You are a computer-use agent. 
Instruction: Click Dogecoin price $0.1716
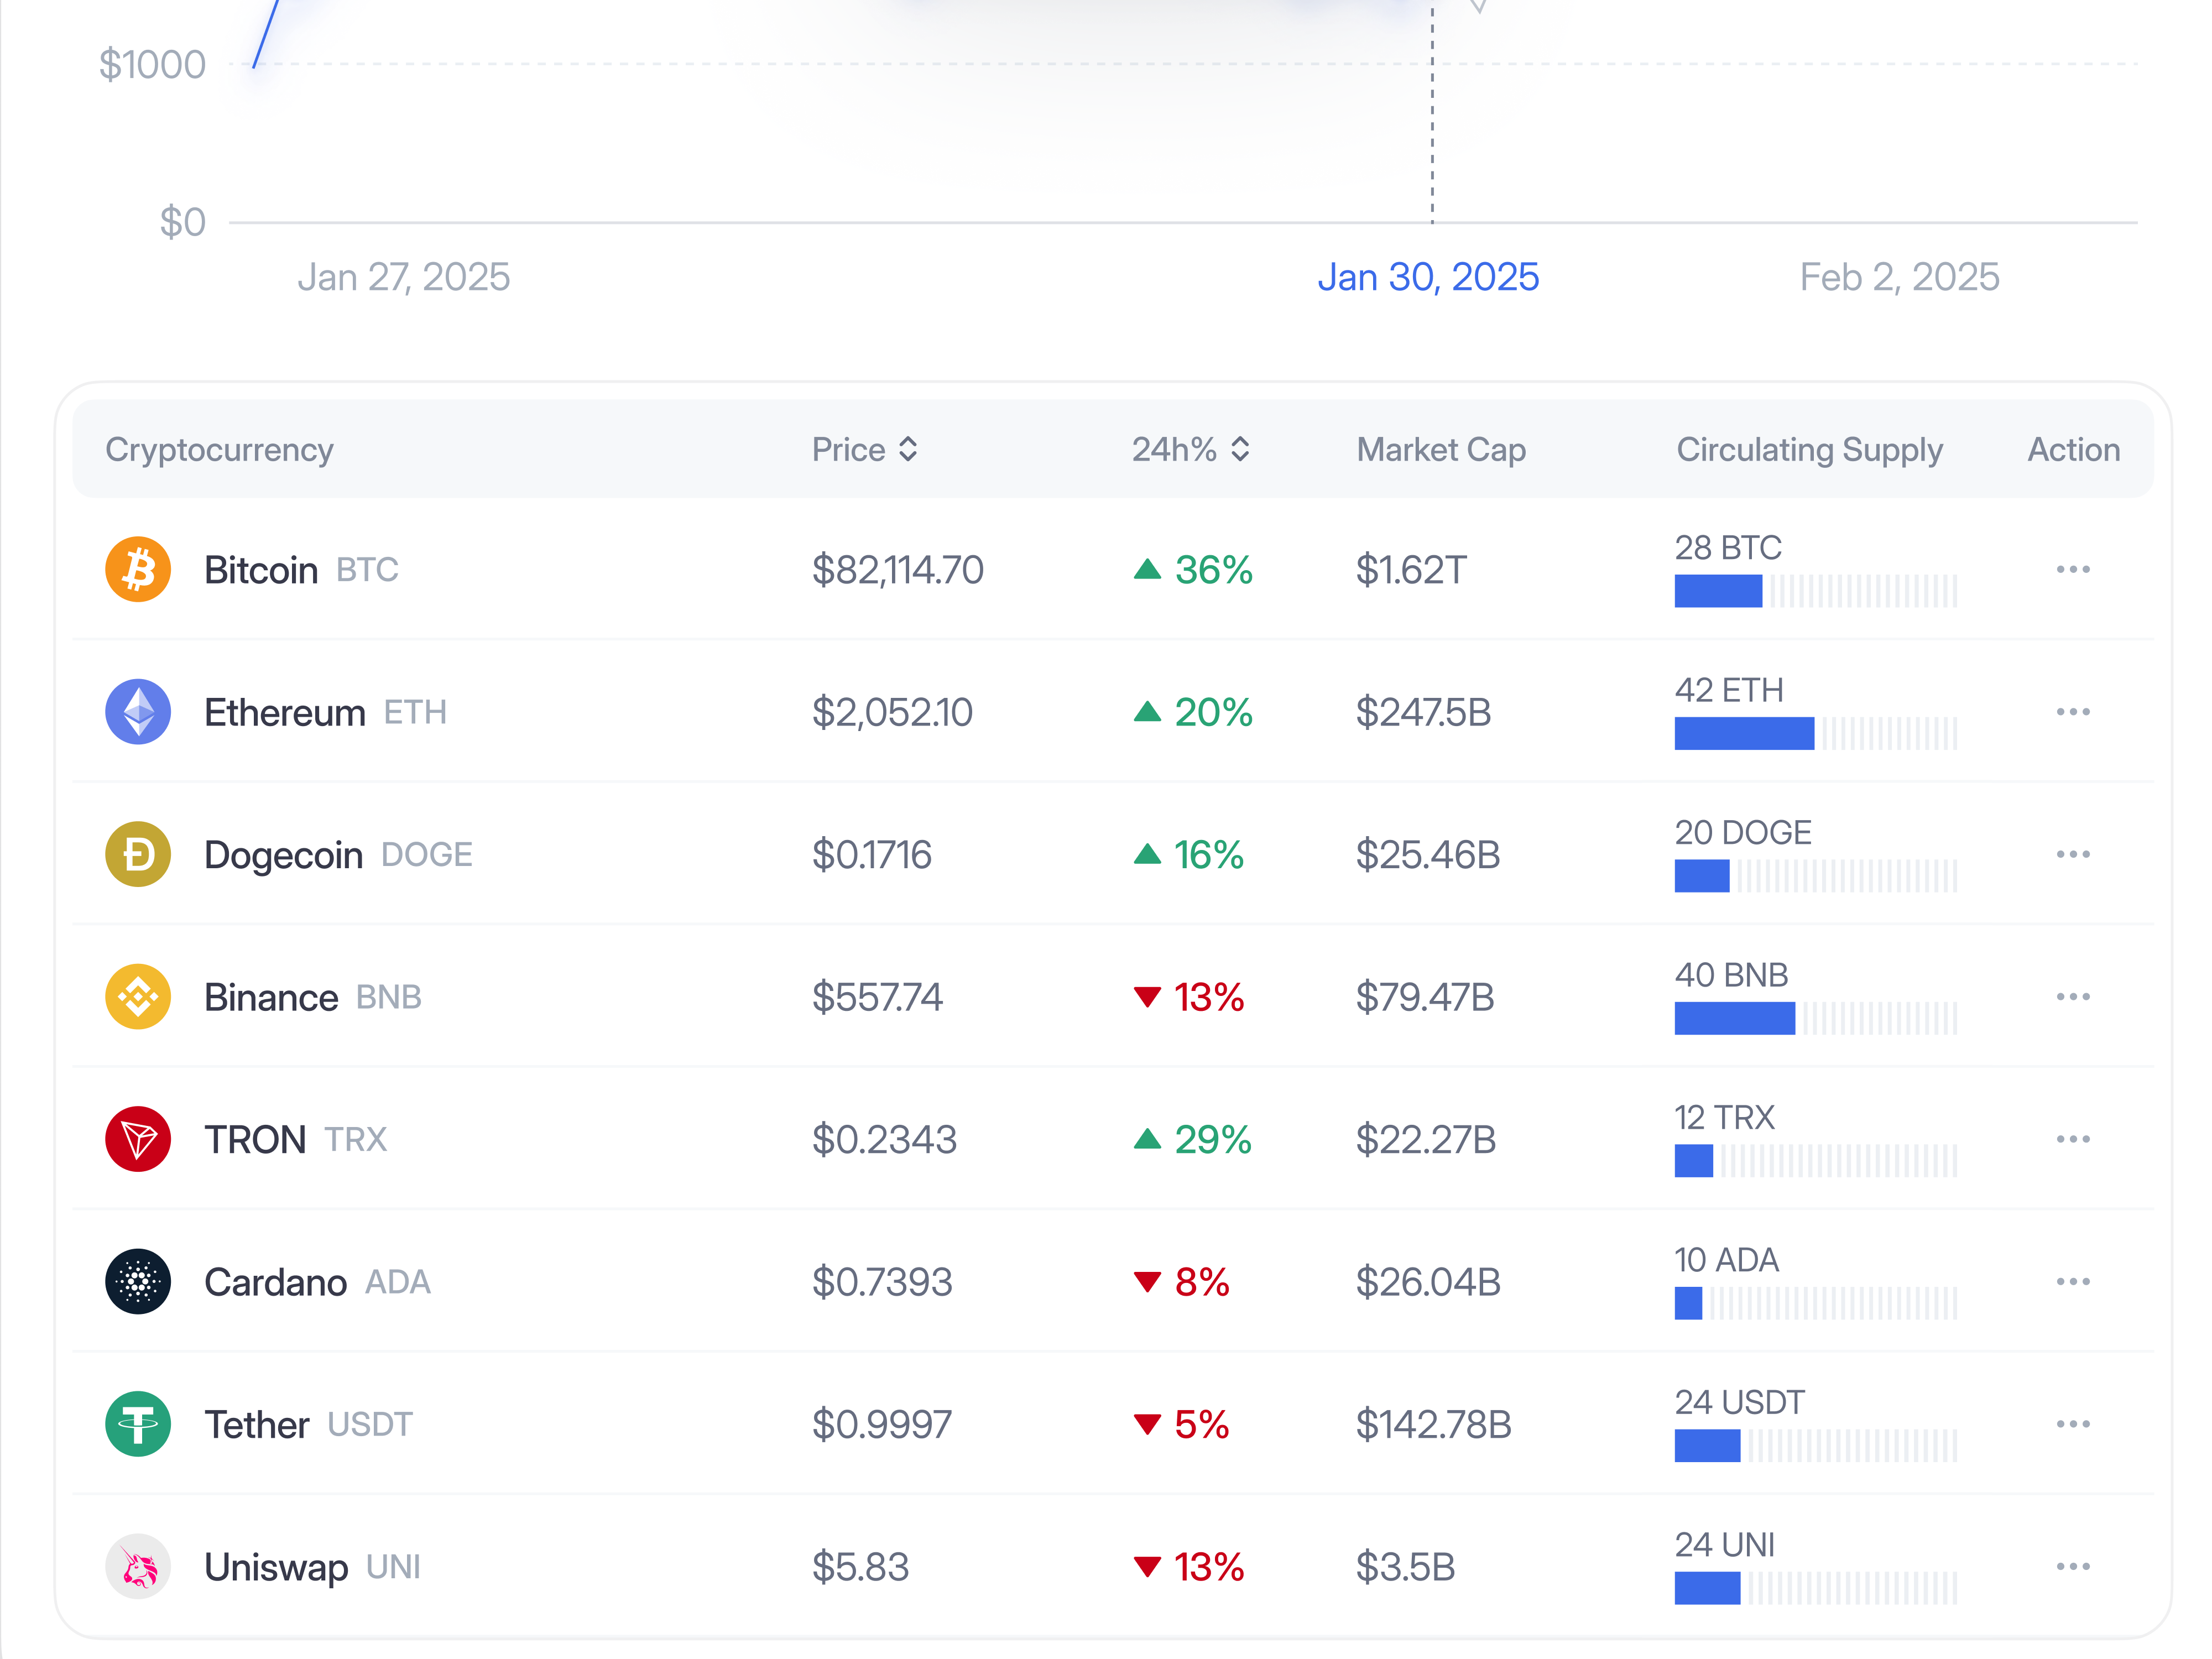(x=872, y=855)
